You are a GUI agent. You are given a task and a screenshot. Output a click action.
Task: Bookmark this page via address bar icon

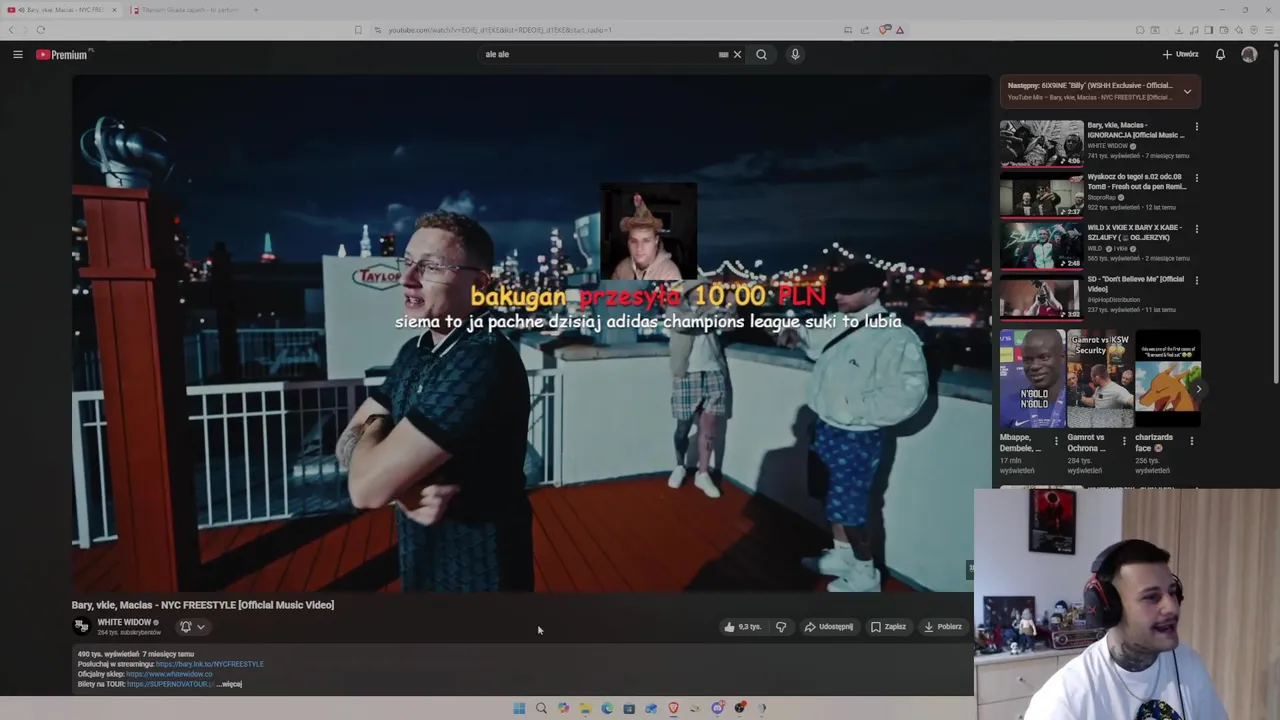point(358,30)
